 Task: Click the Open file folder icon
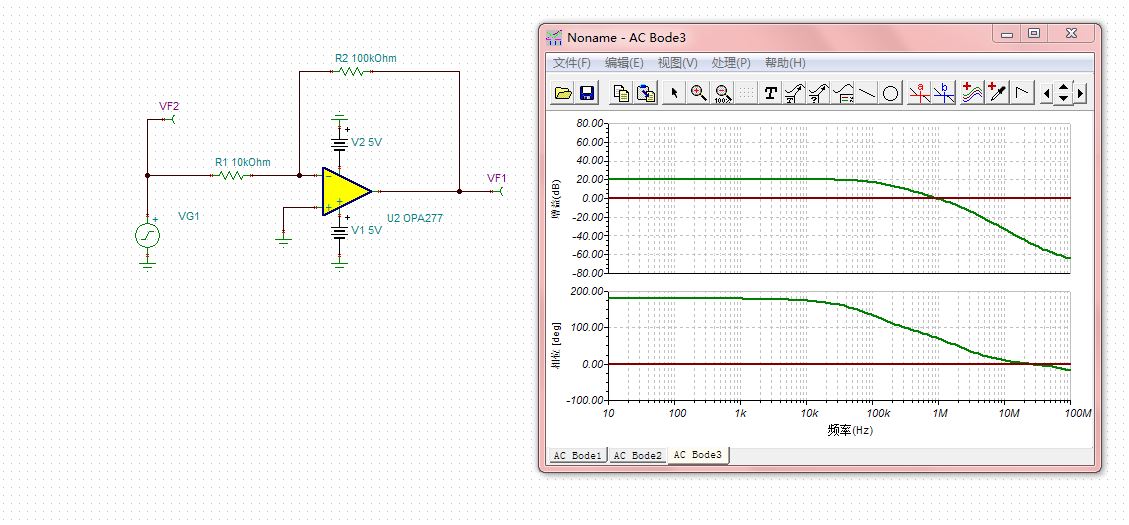pos(563,93)
